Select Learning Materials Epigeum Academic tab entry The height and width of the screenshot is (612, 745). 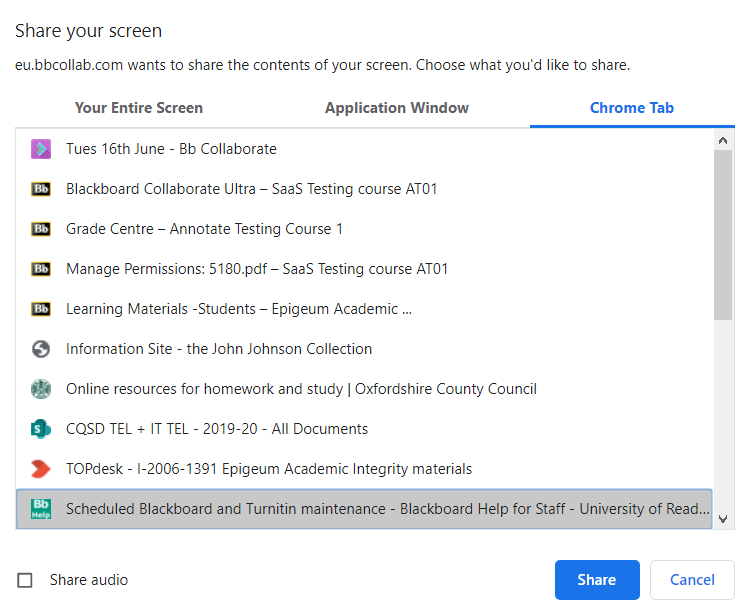pos(239,309)
